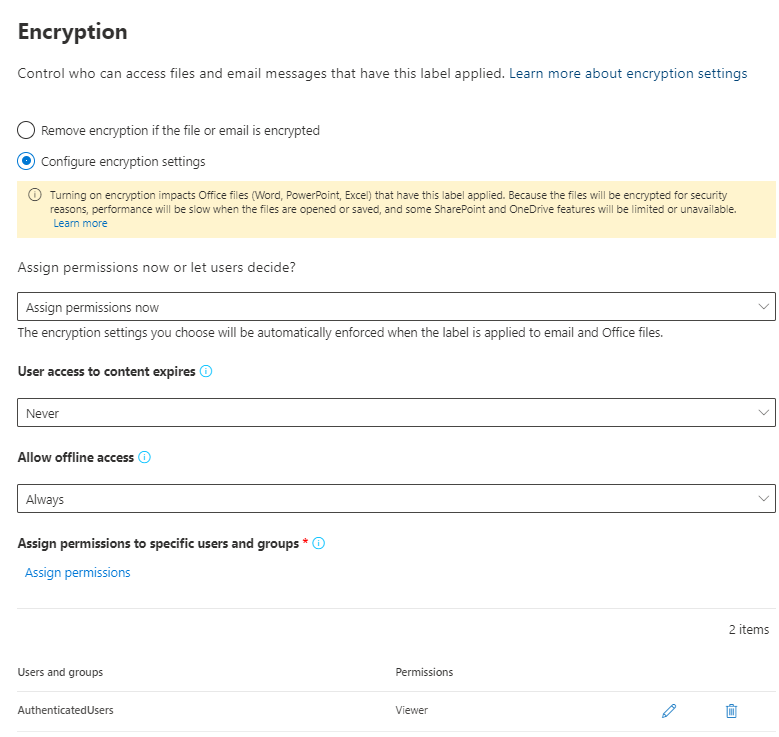
Task: Select the AuthenticatedUsers row entry
Action: point(66,711)
